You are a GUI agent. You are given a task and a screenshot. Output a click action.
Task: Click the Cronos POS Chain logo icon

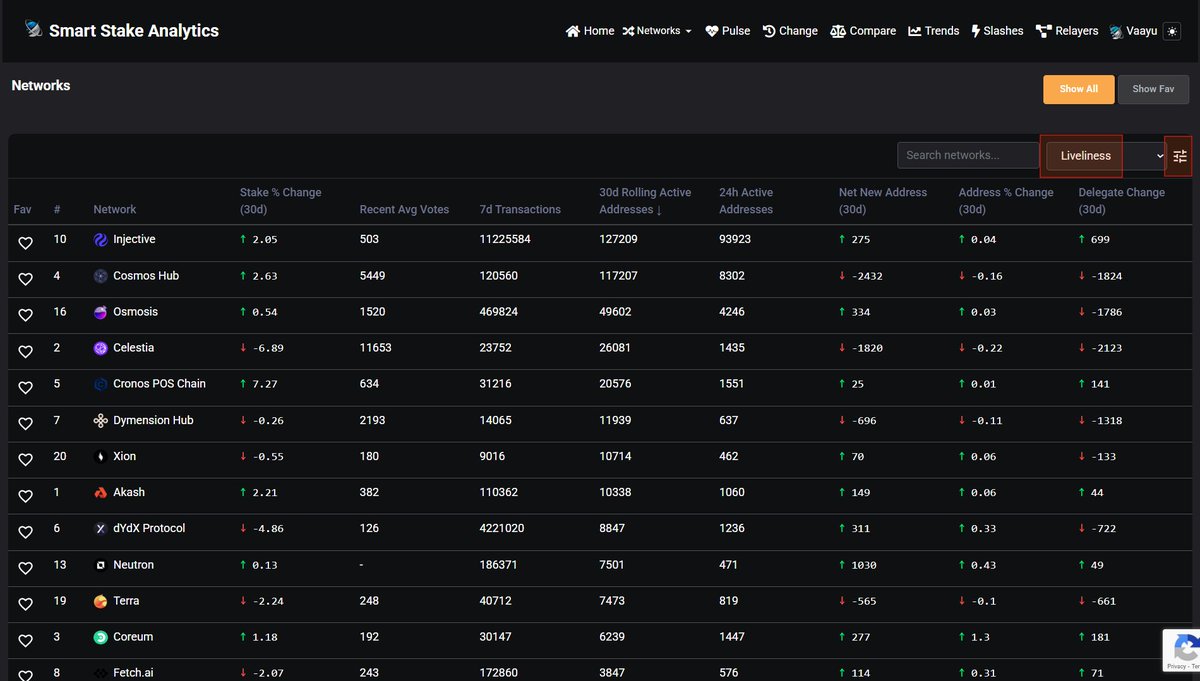100,384
